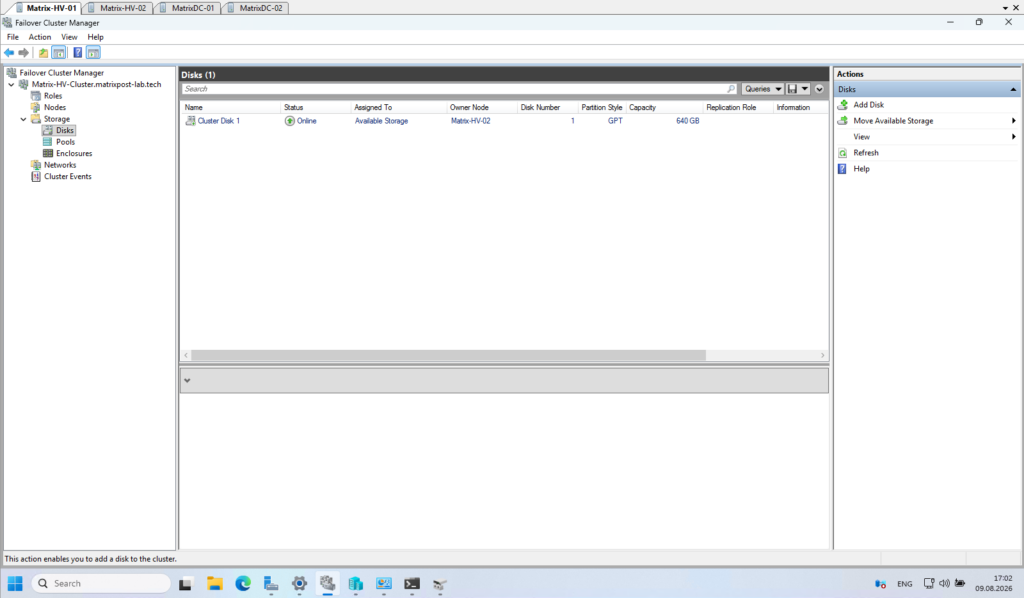
Task: Click the save query disk icon
Action: point(792,89)
